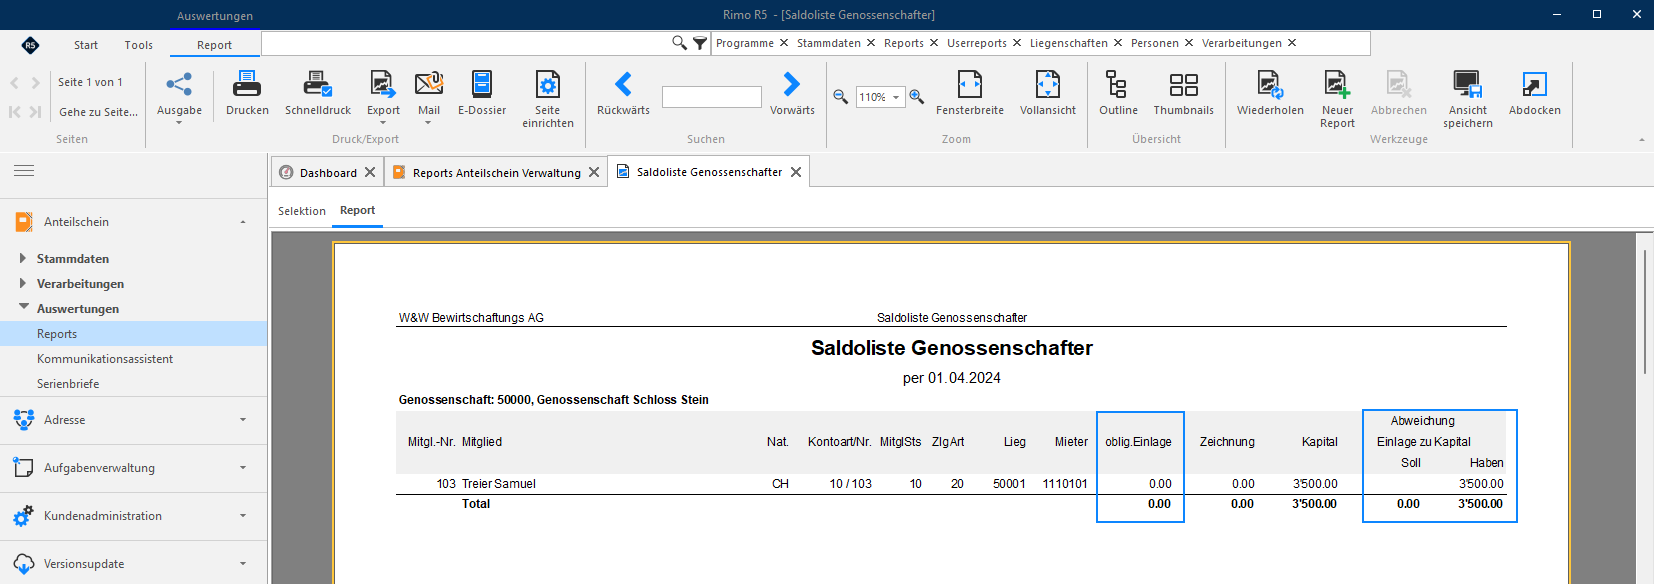Start Schnelldruck quick print
Viewport: 1654px width, 584px height.
(318, 94)
